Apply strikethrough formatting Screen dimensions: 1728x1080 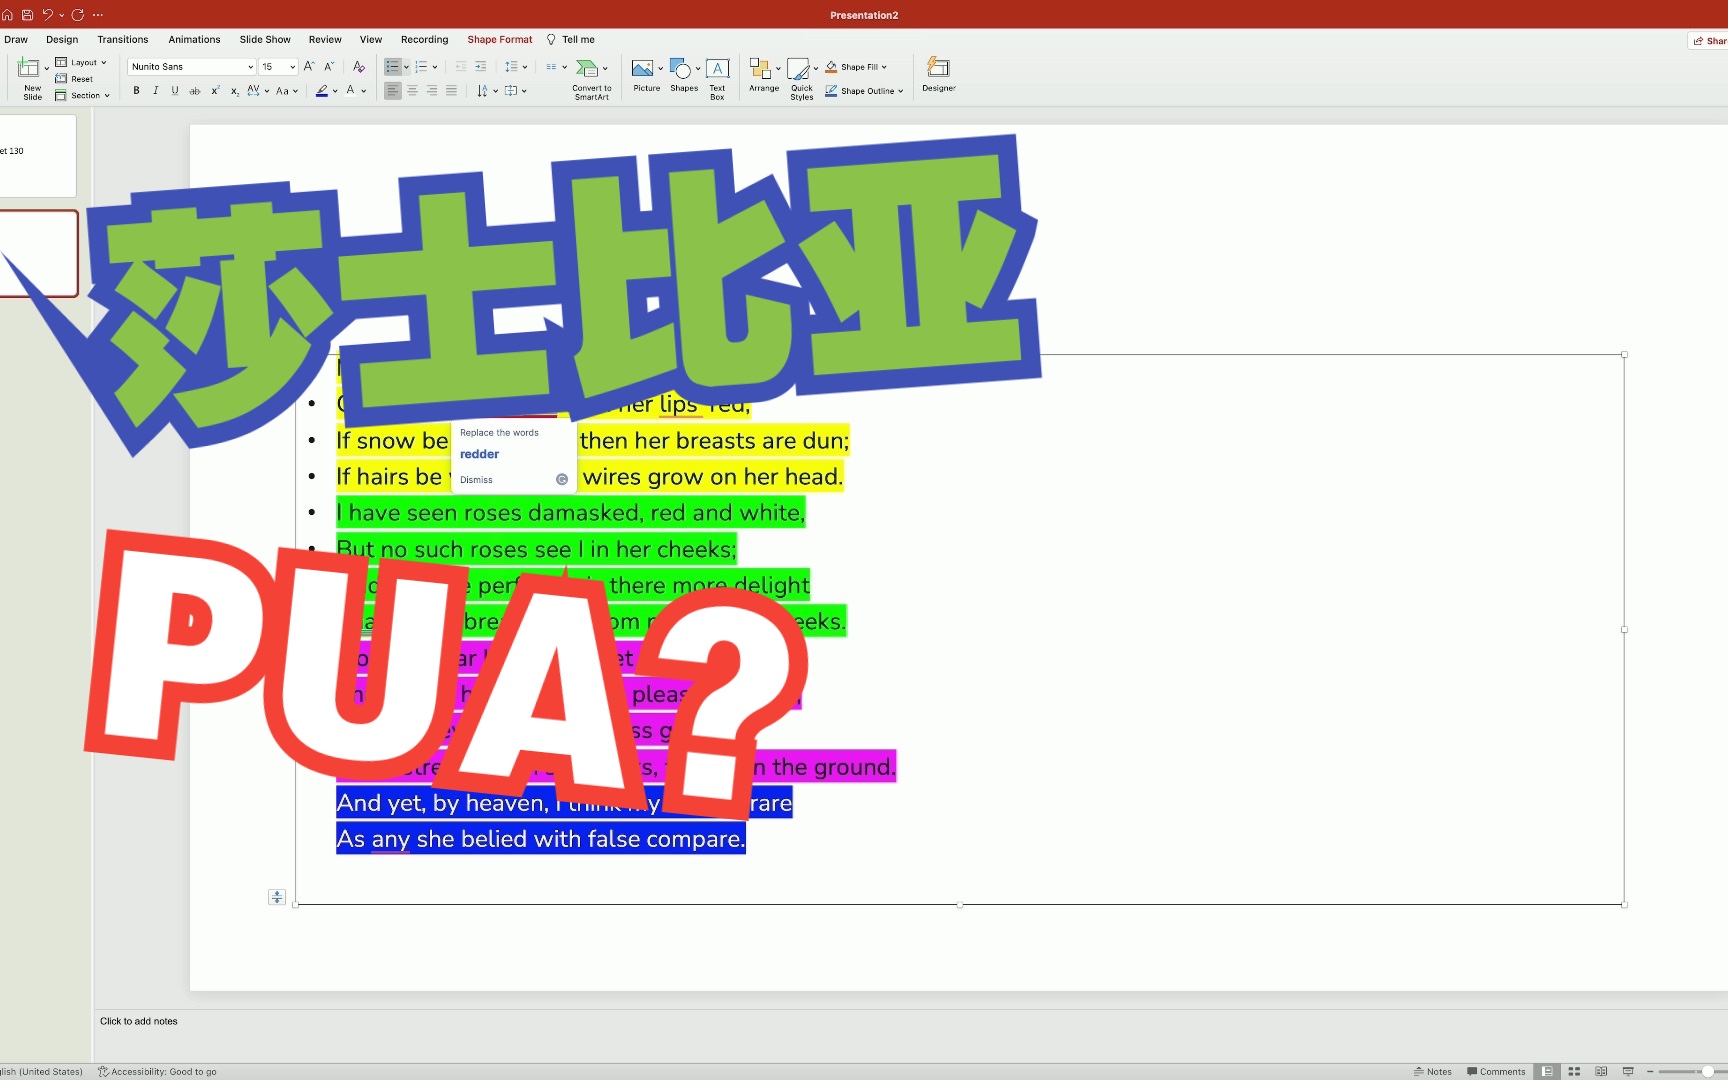195,90
